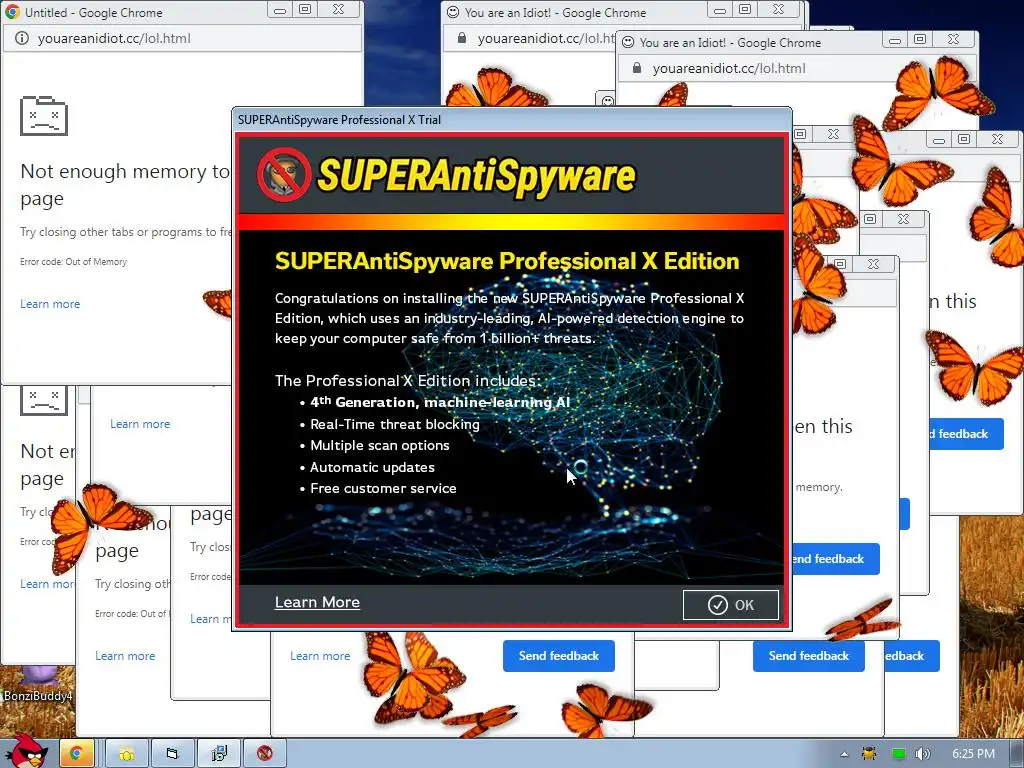
Task: Click the Chrome logo in the Untitled title bar
Action: [12, 12]
